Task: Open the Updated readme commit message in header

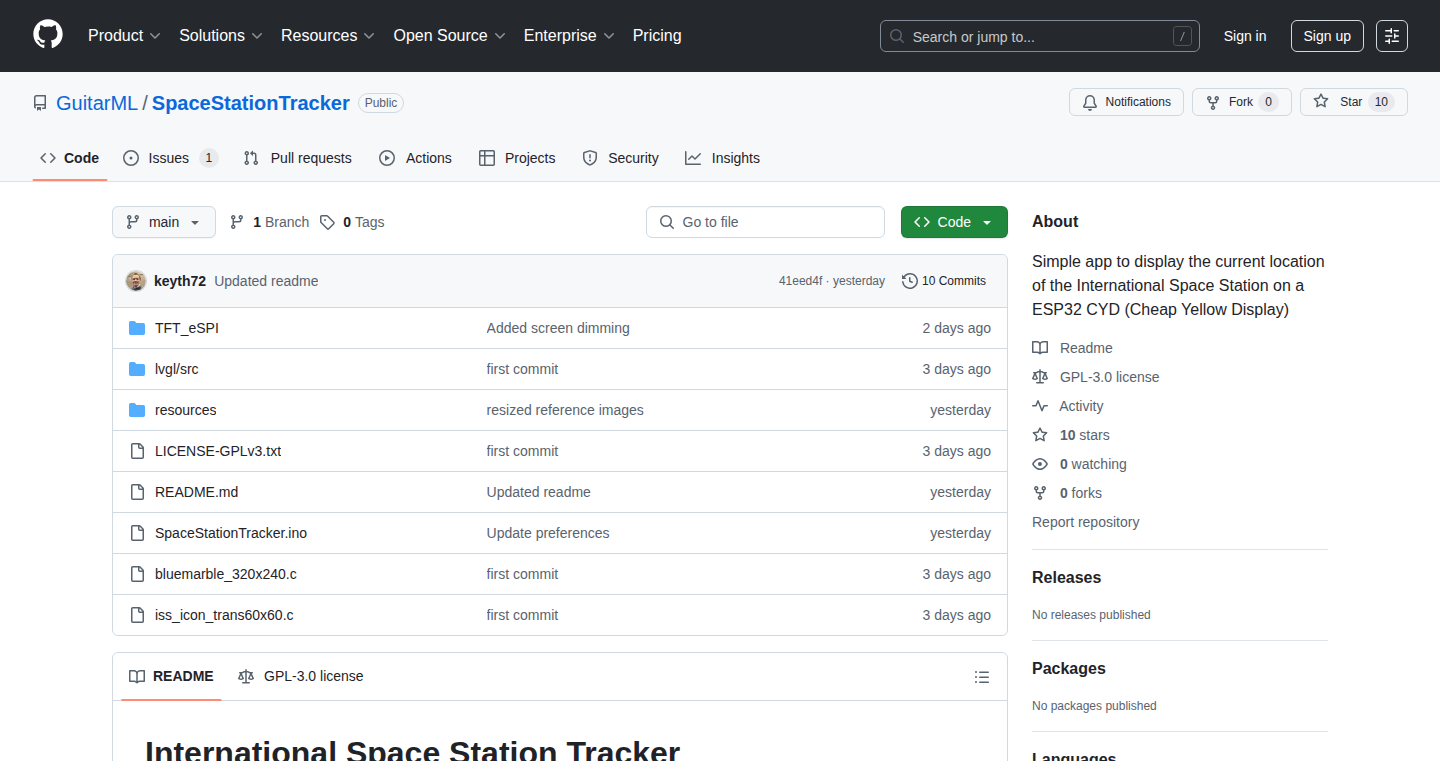Action: click(x=266, y=281)
